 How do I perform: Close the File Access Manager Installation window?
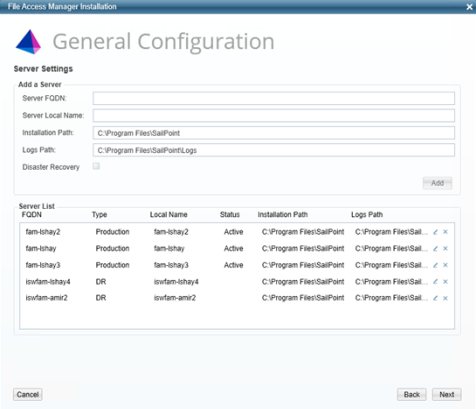[x=469, y=7]
